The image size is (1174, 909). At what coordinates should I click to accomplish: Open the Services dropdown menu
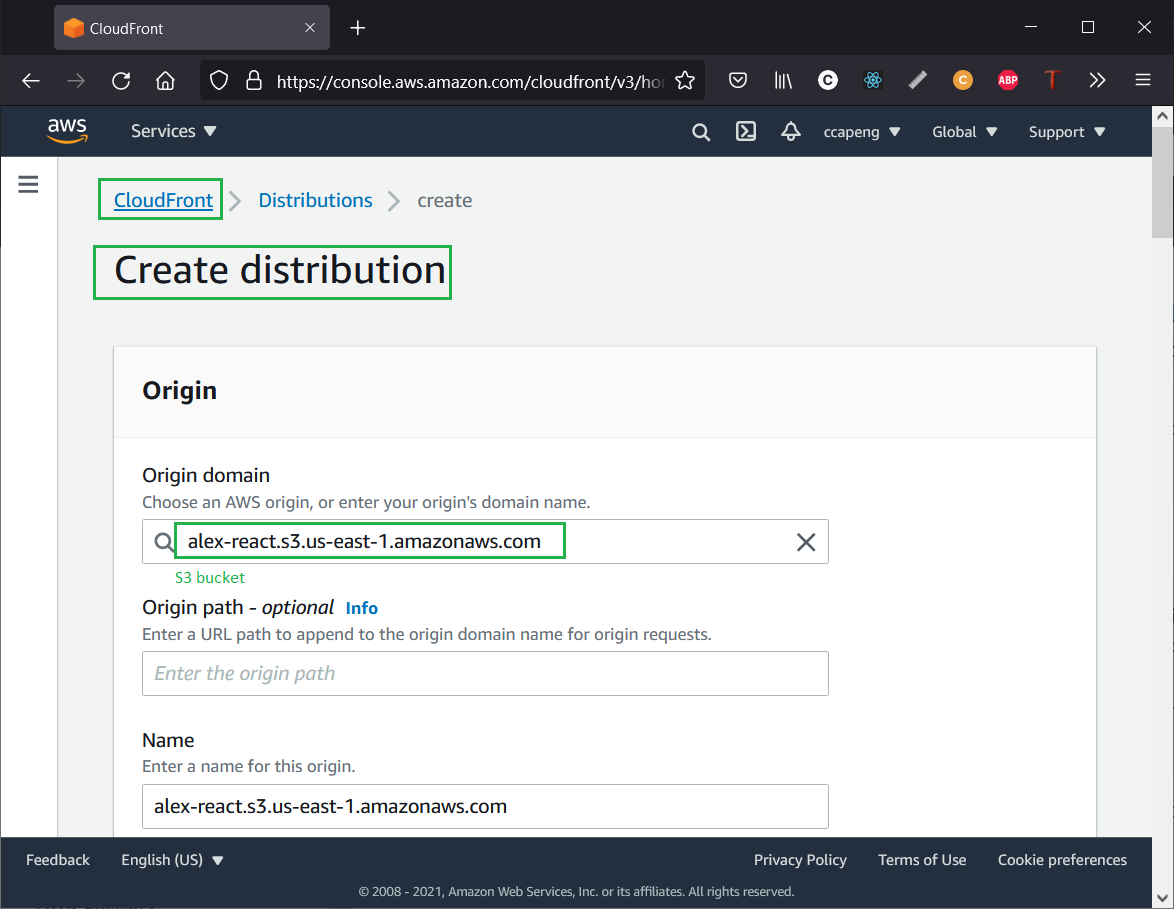click(174, 131)
